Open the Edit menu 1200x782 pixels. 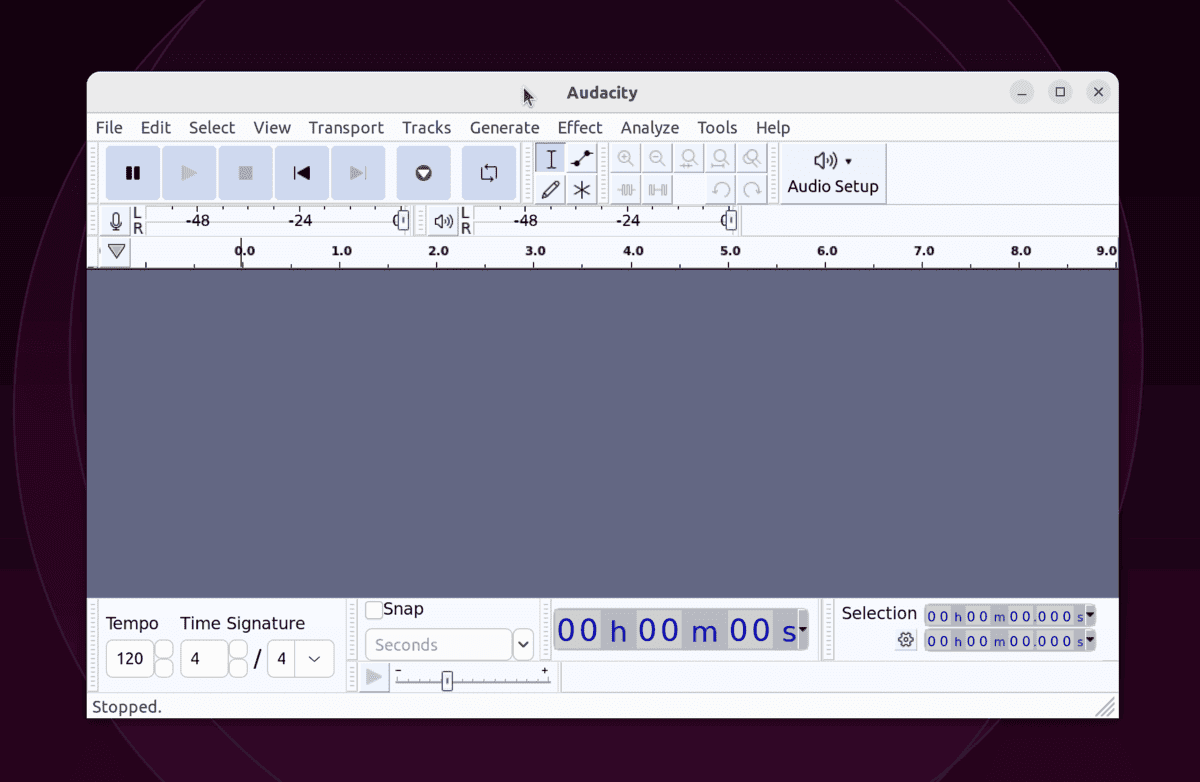pos(156,128)
